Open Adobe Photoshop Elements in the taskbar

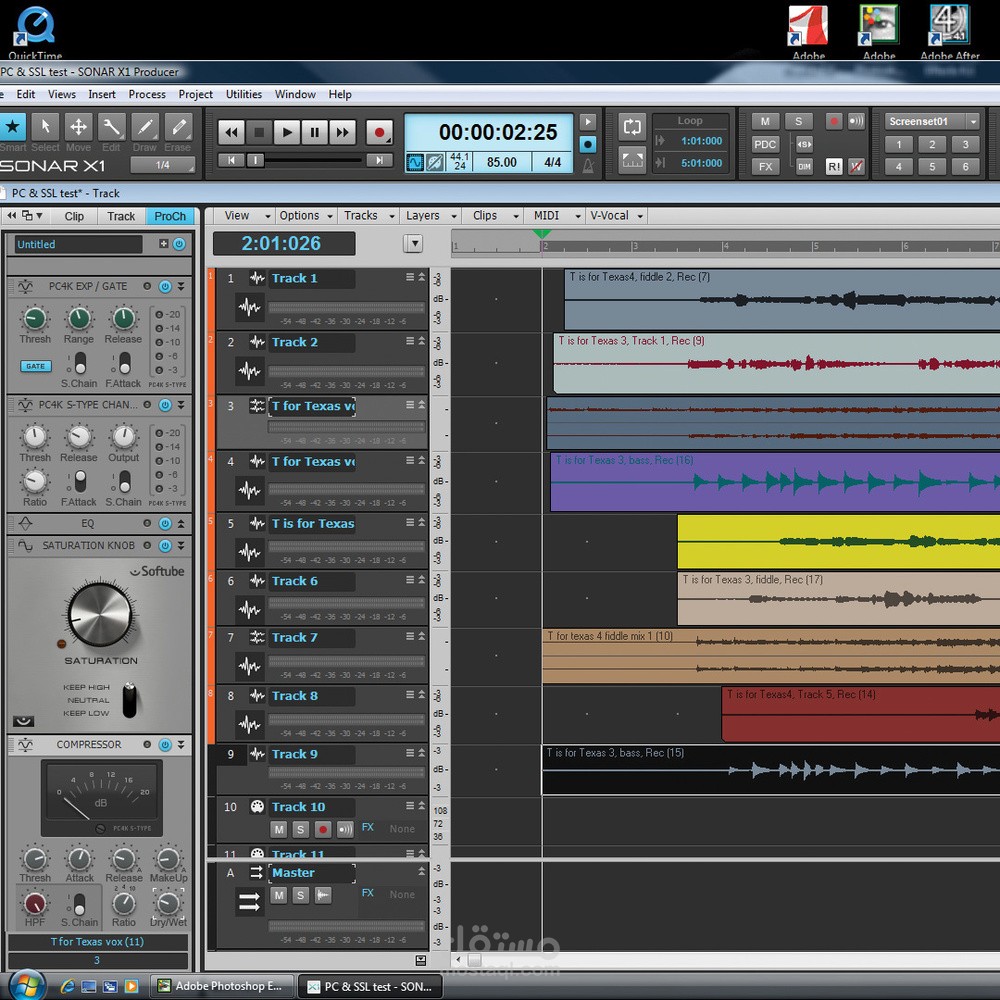223,986
